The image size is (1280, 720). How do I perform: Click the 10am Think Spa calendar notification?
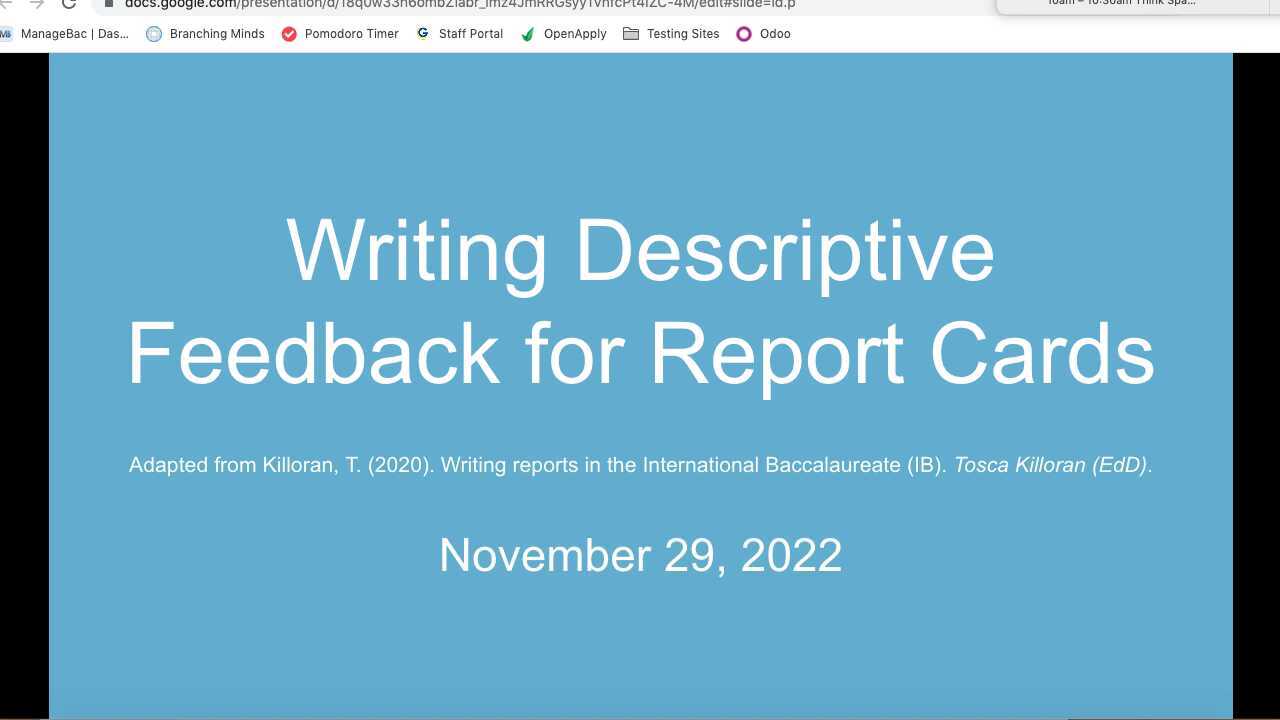(1120, 4)
